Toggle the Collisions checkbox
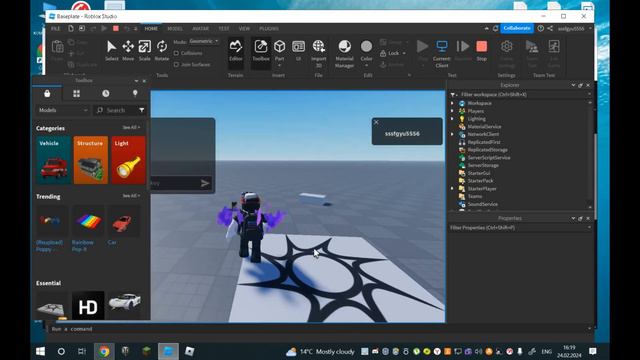Image resolution: width=640 pixels, height=360 pixels. (x=176, y=53)
